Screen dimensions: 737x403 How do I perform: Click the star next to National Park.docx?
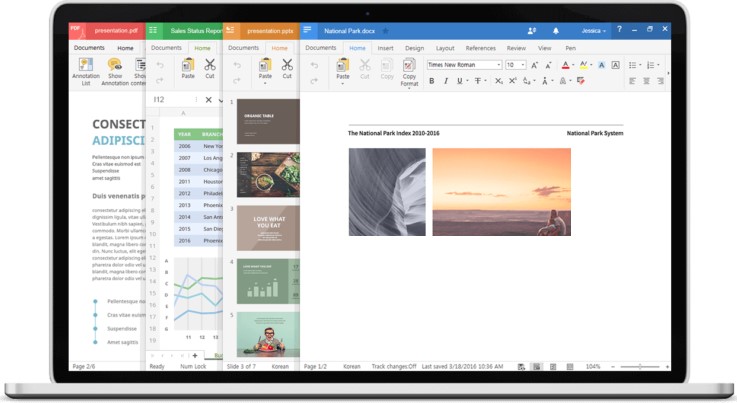385,31
